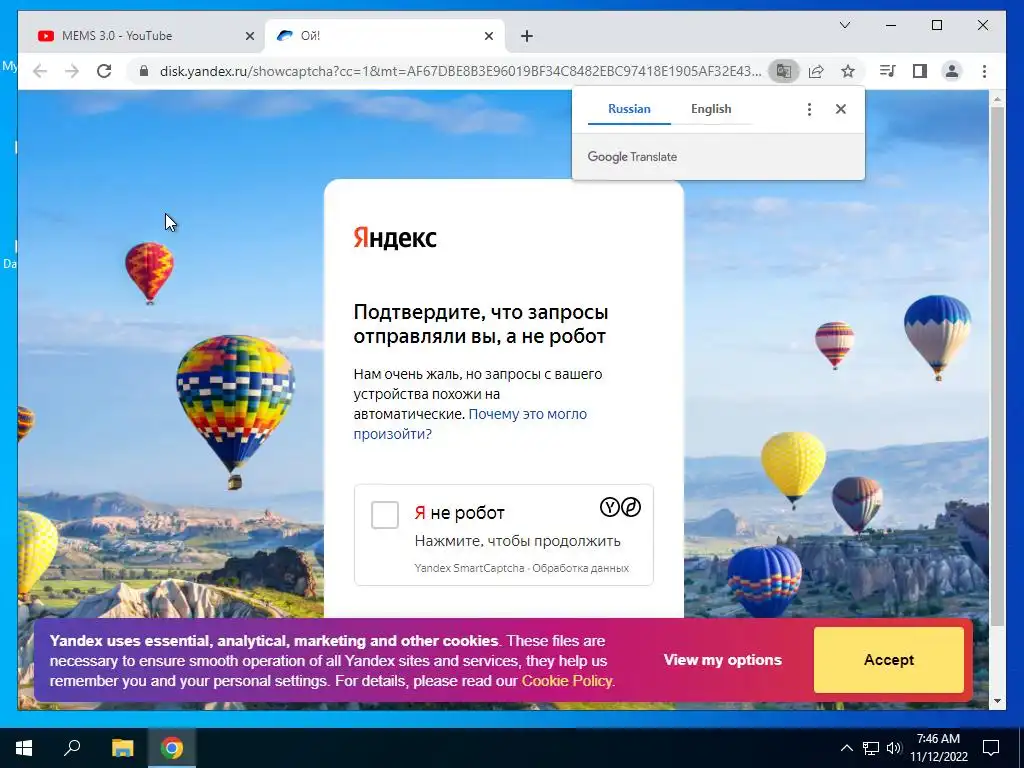This screenshot has width=1024, height=768.
Task: Click the vertical scrollbar thumb
Action: click(997, 366)
